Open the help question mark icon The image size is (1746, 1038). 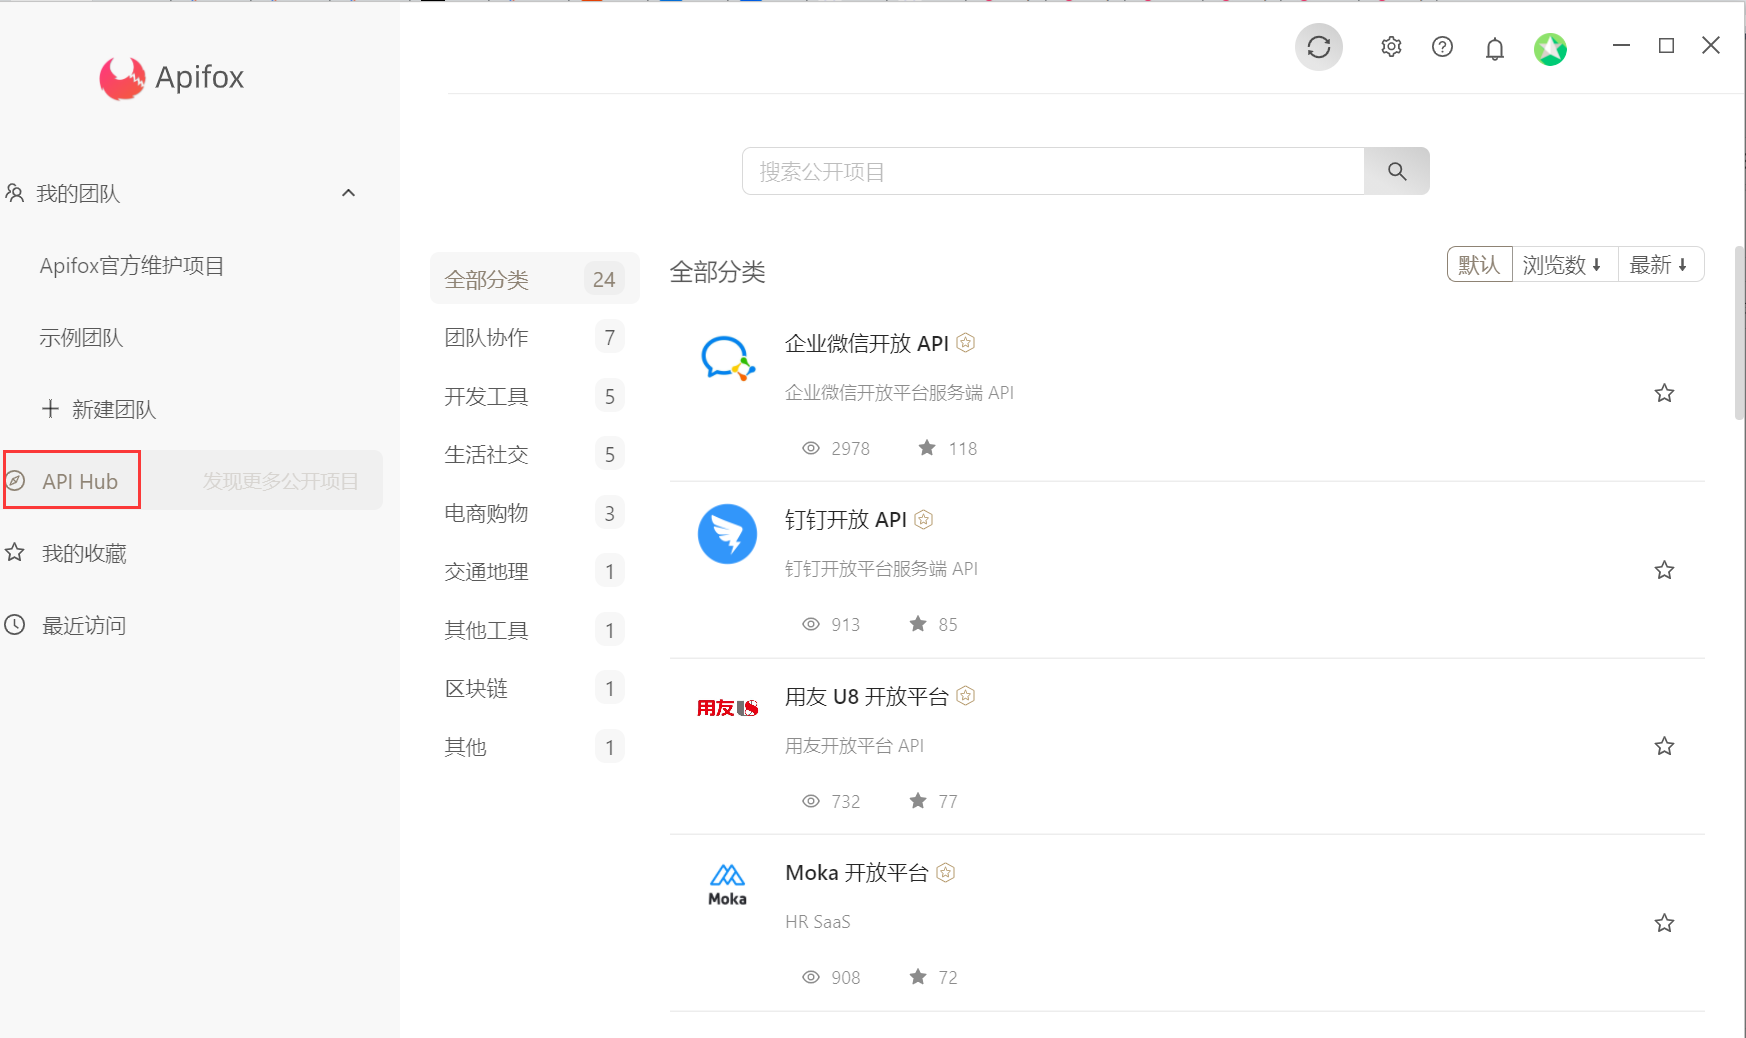point(1442,47)
